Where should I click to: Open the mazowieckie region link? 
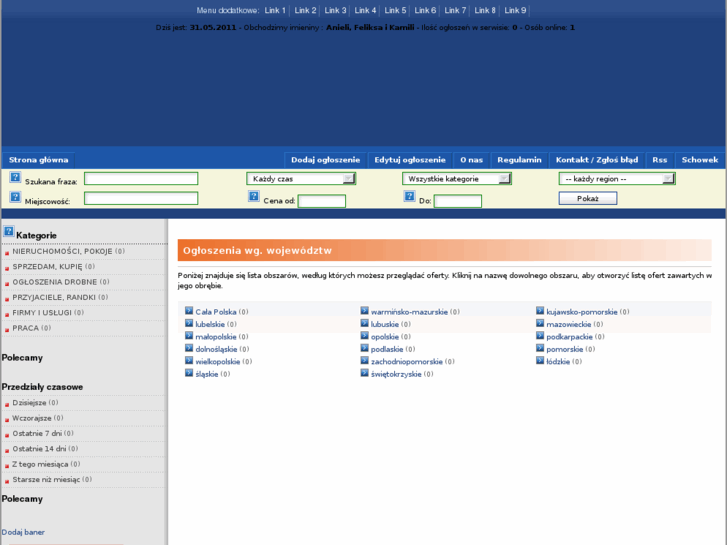click(x=568, y=324)
